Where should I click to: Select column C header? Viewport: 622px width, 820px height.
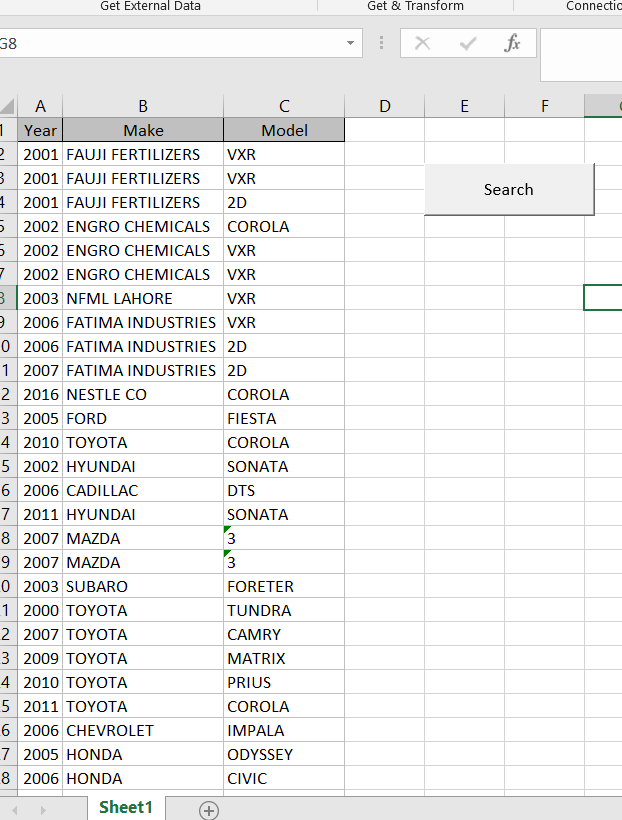click(284, 106)
